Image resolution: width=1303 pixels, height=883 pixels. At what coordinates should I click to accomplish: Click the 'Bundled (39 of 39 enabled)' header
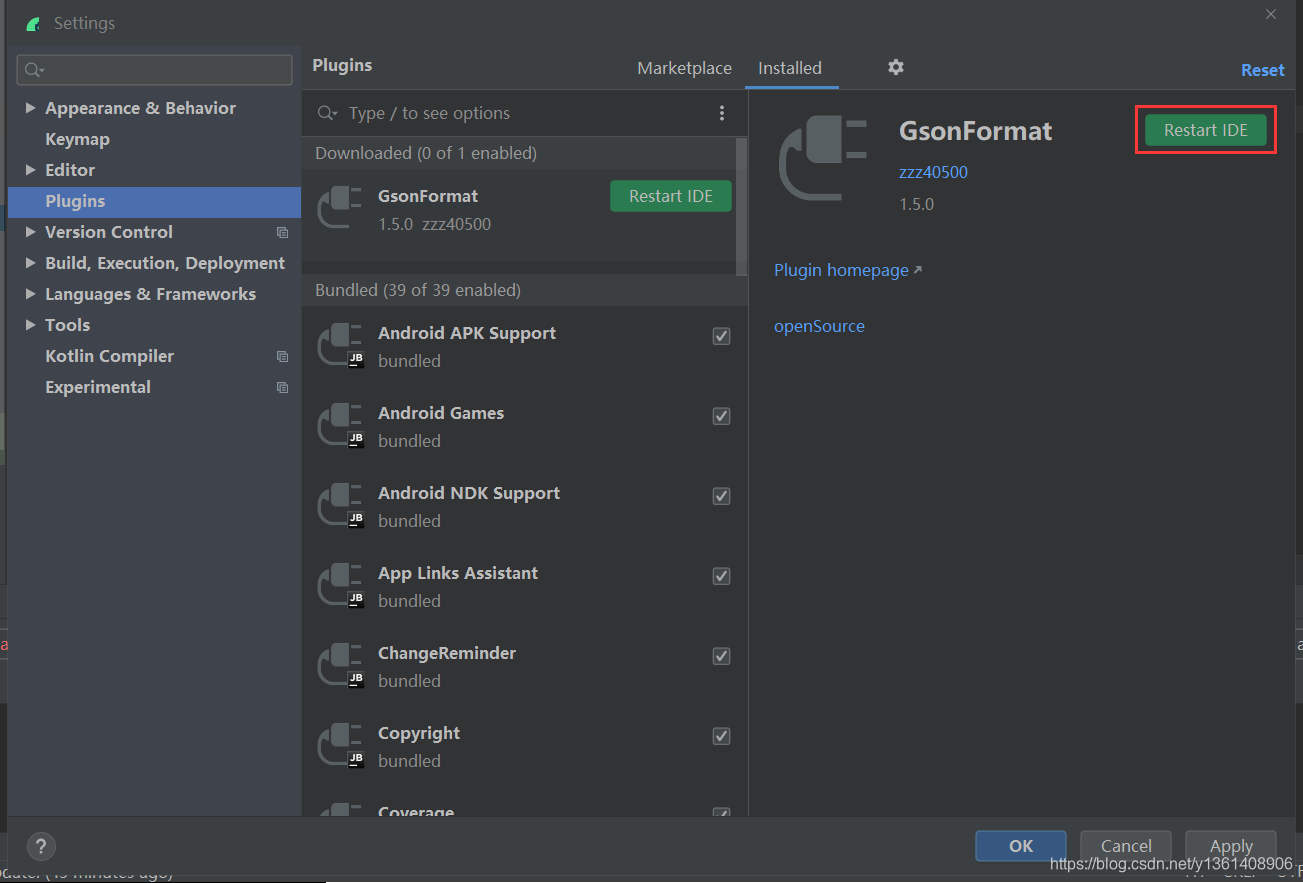point(418,290)
